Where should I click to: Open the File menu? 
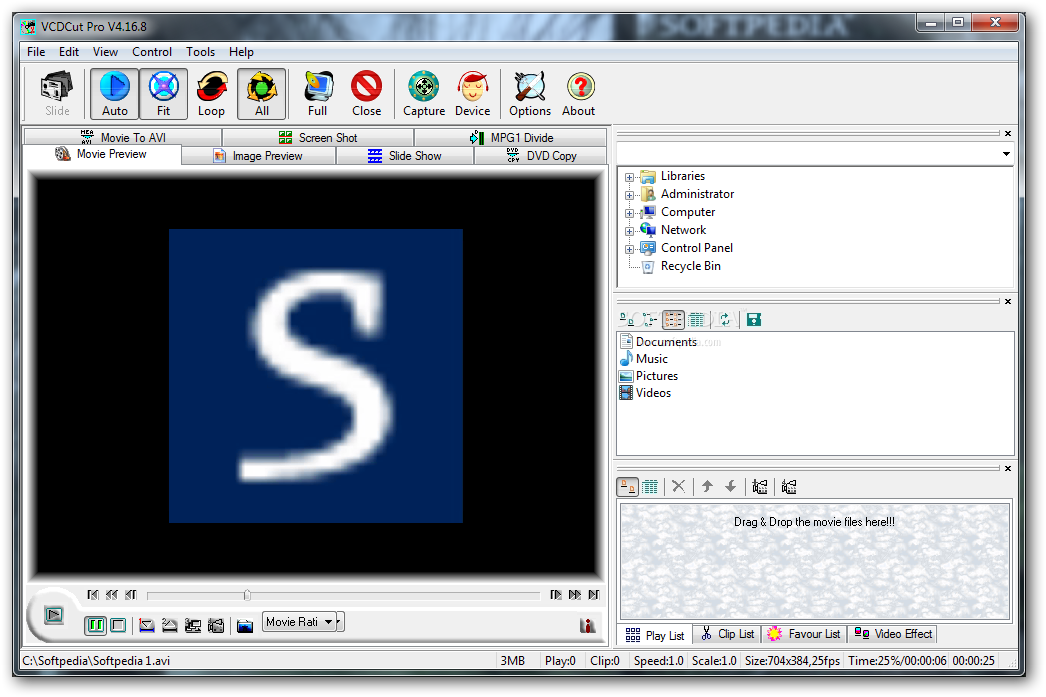(x=36, y=52)
